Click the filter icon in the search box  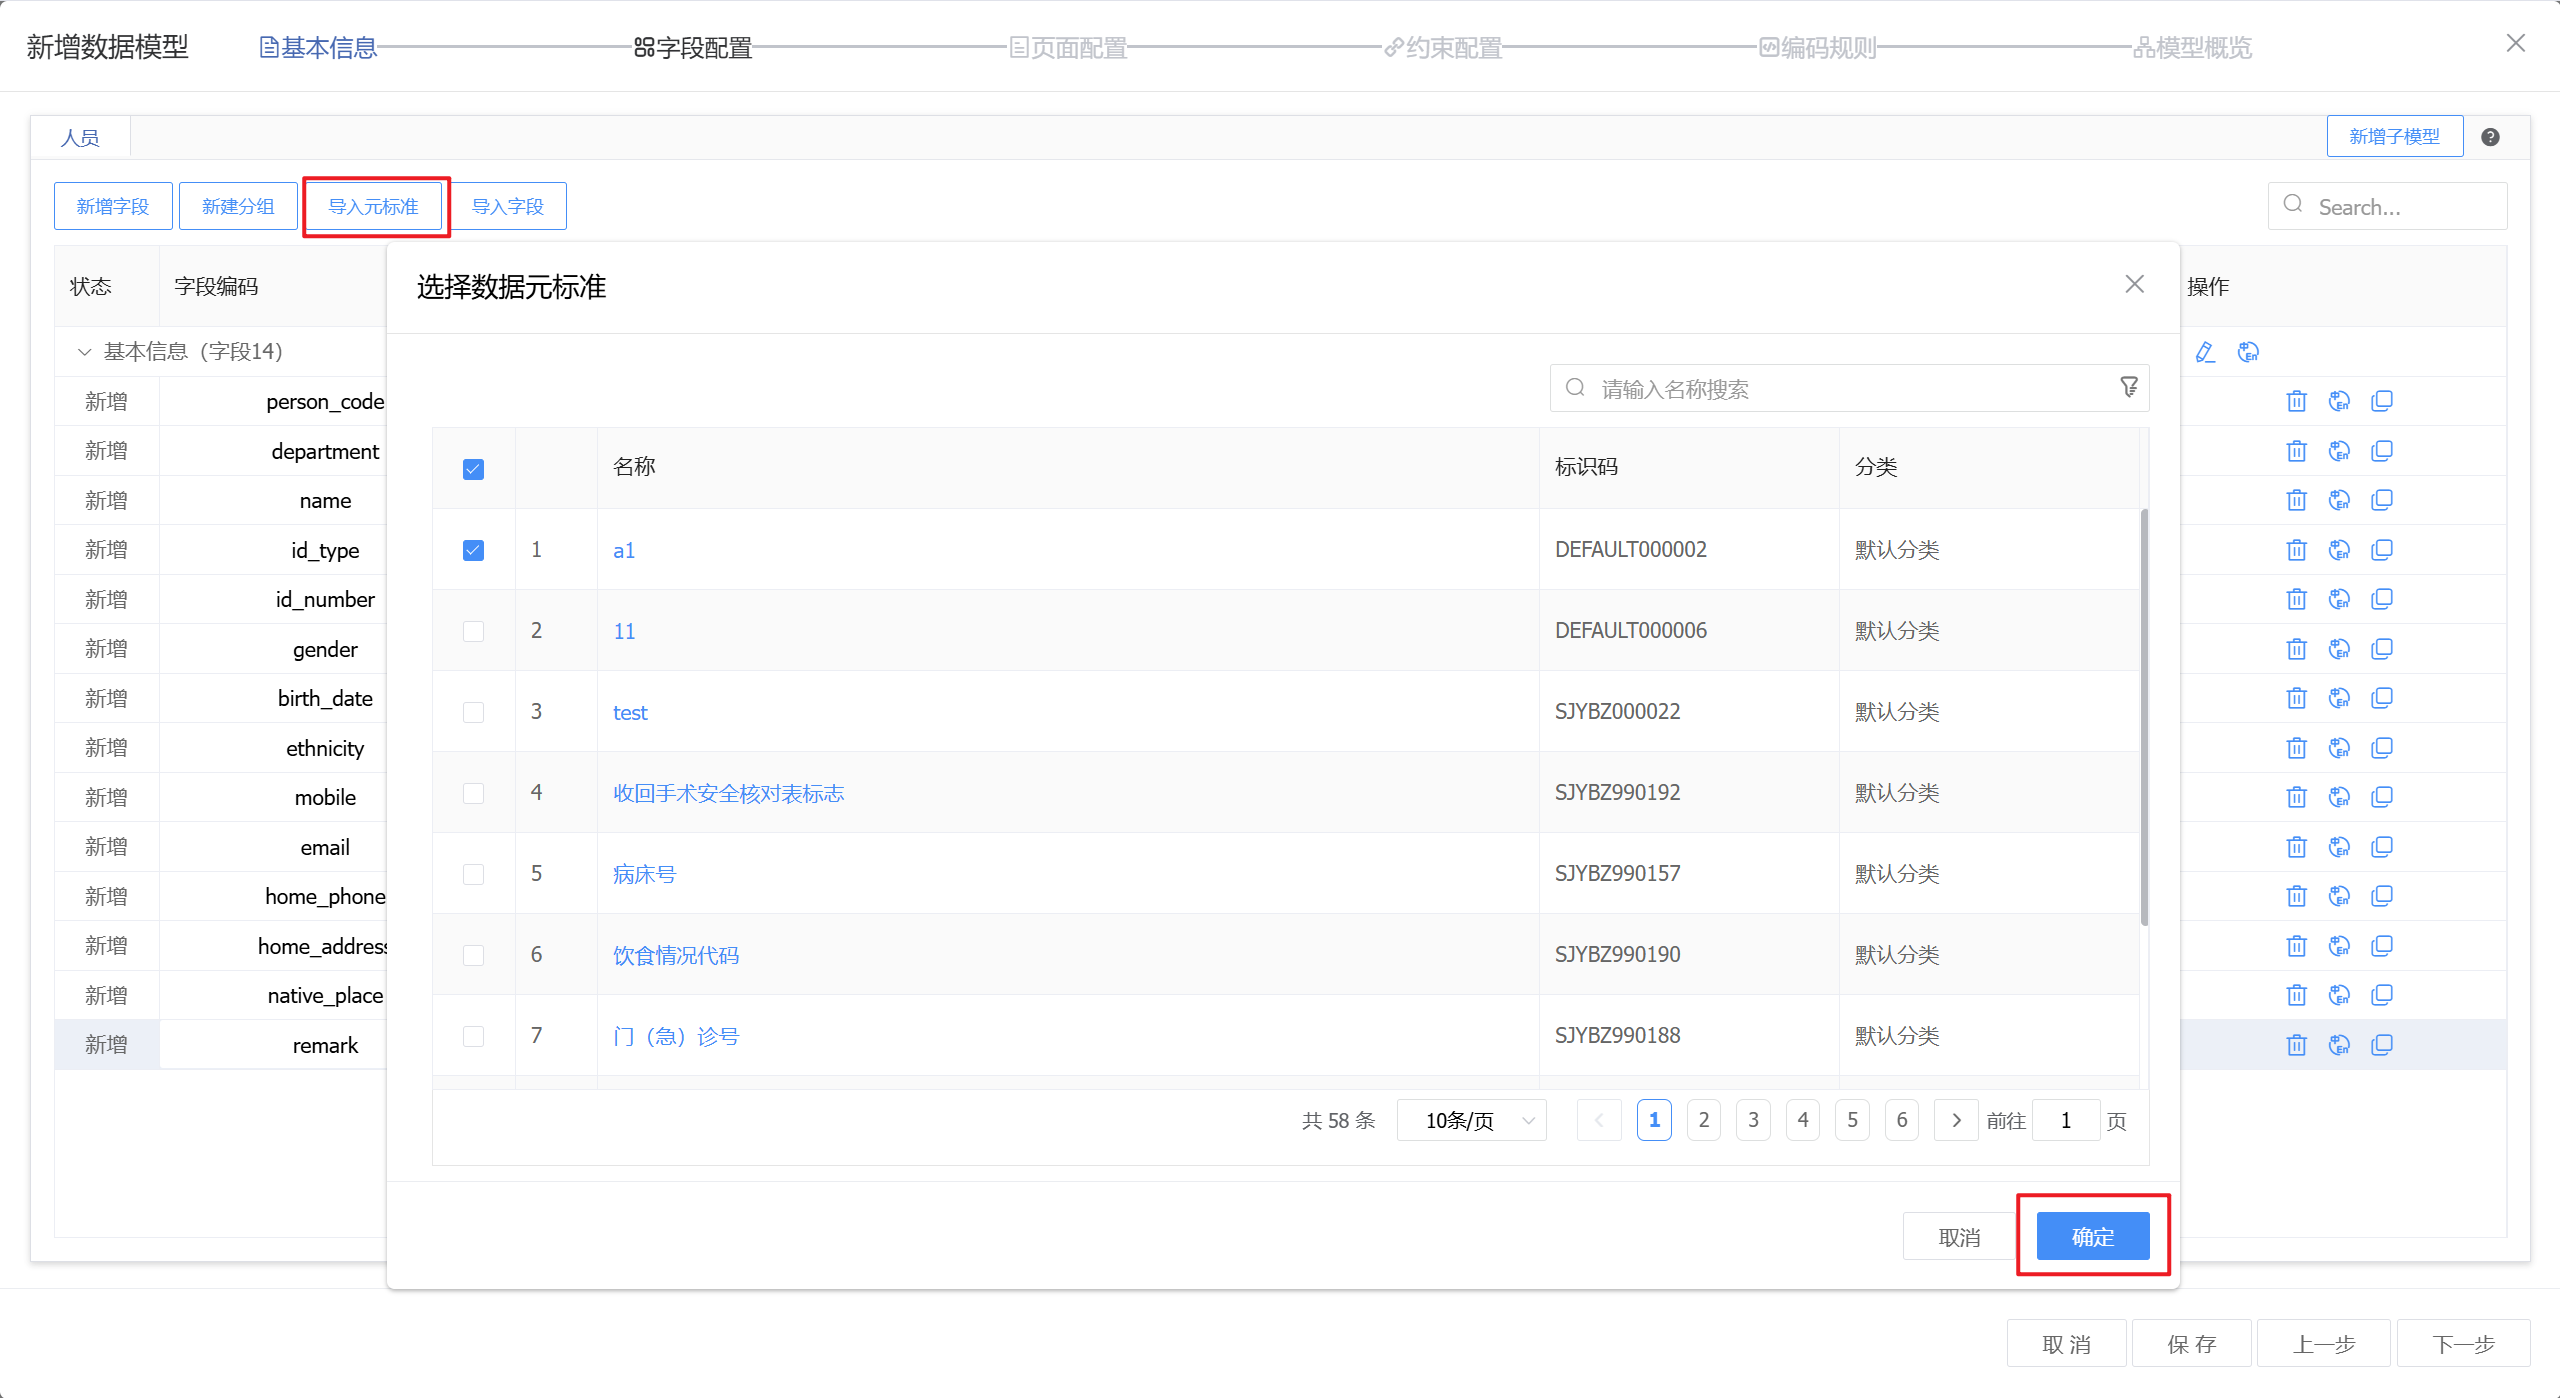(2129, 387)
